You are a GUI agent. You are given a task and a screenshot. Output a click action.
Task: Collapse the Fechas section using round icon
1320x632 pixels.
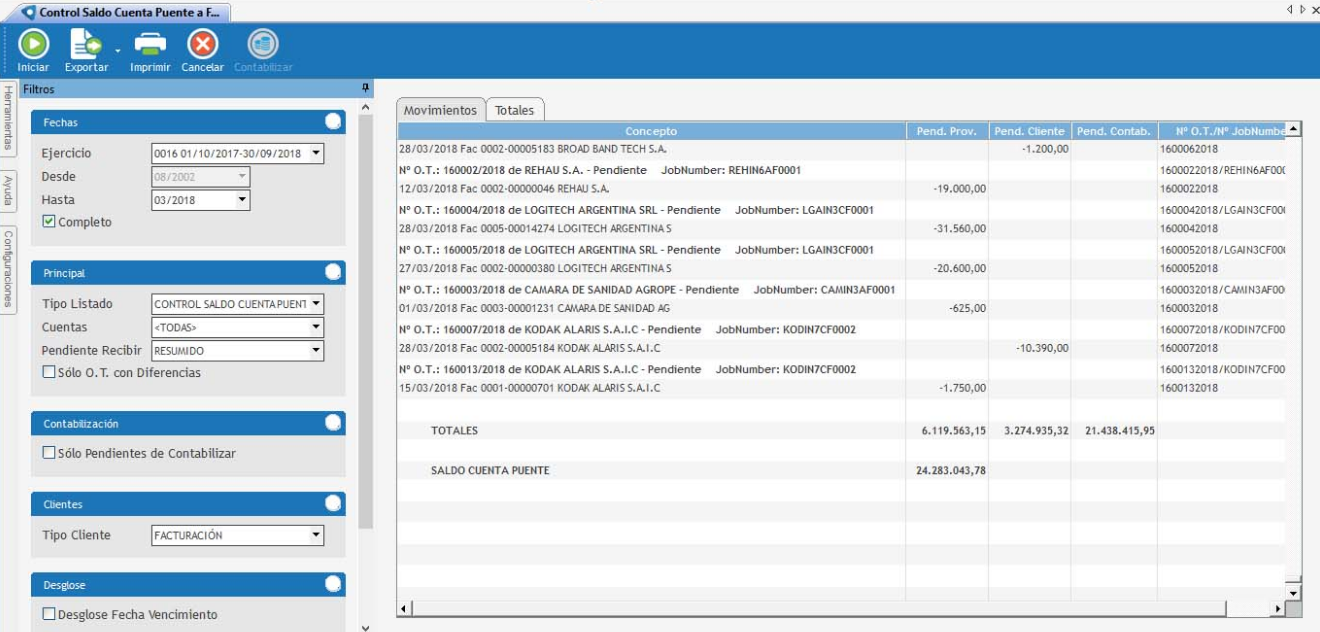coord(333,122)
